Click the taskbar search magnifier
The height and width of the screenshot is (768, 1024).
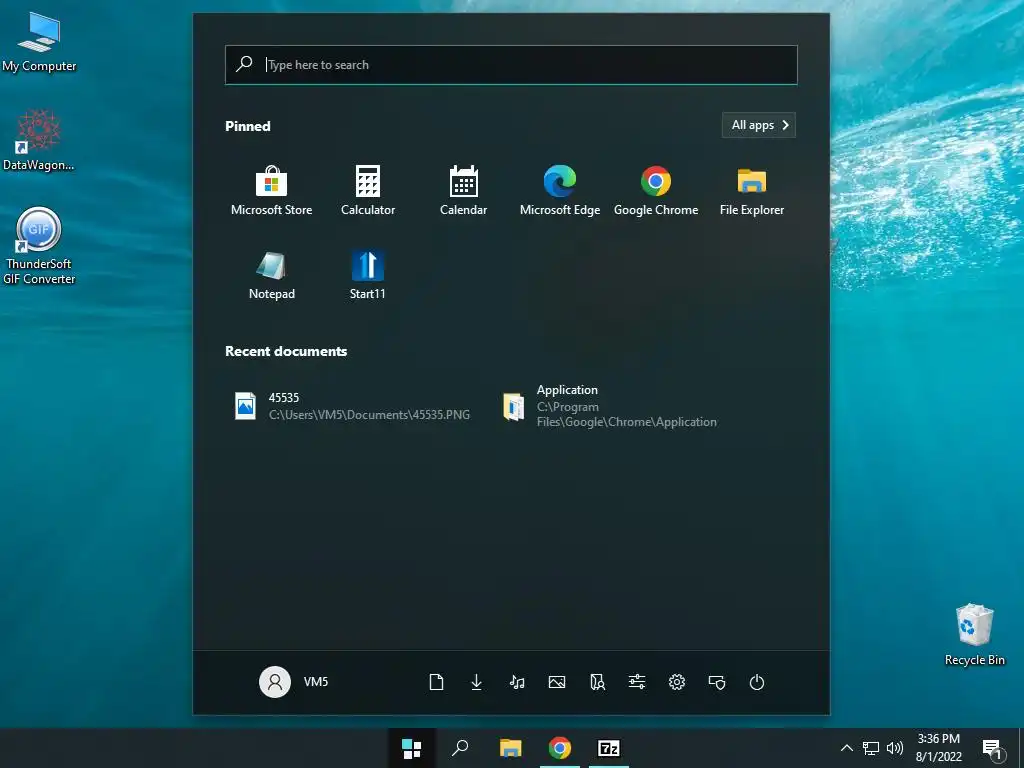click(460, 748)
